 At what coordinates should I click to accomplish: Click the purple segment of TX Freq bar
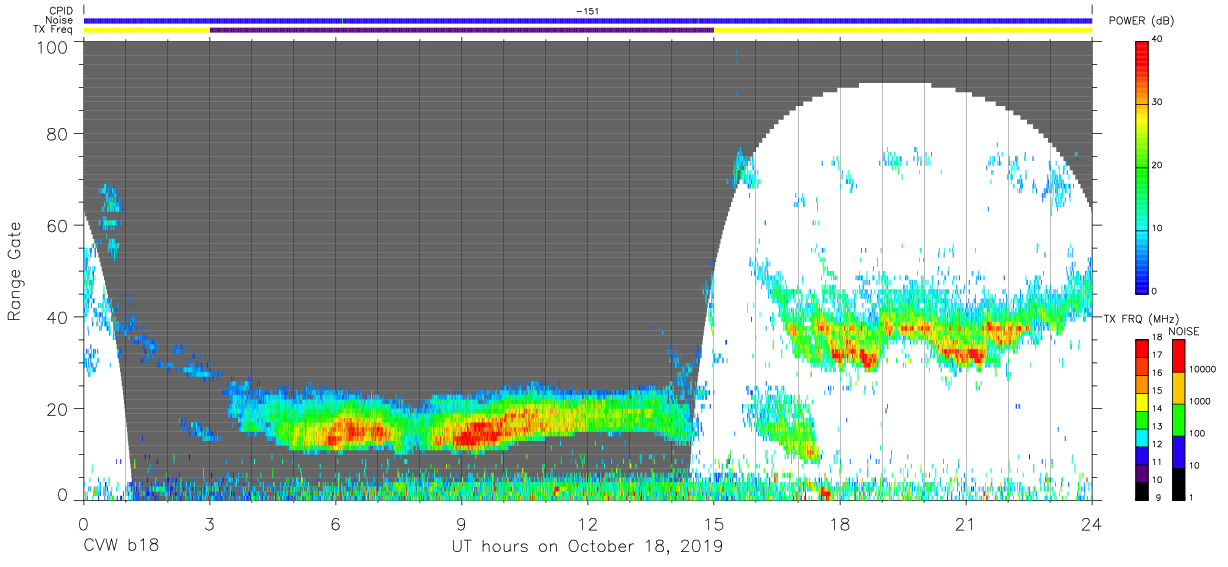(x=461, y=30)
